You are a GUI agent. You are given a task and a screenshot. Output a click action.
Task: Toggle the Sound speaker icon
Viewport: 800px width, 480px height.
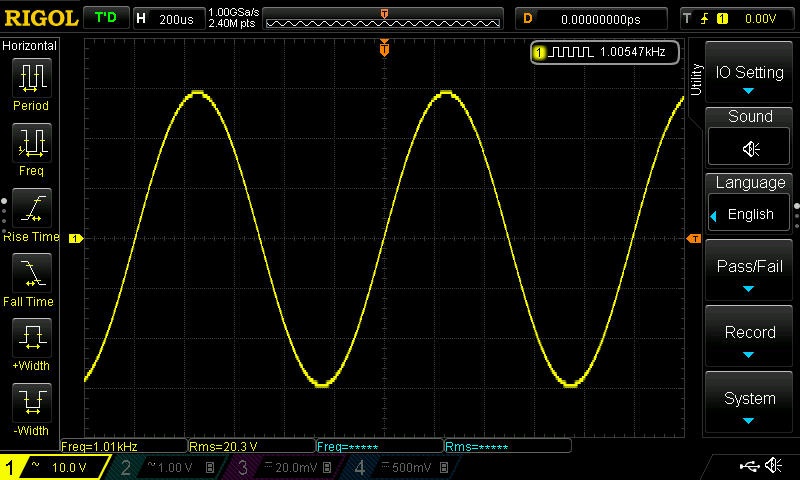[x=750, y=148]
